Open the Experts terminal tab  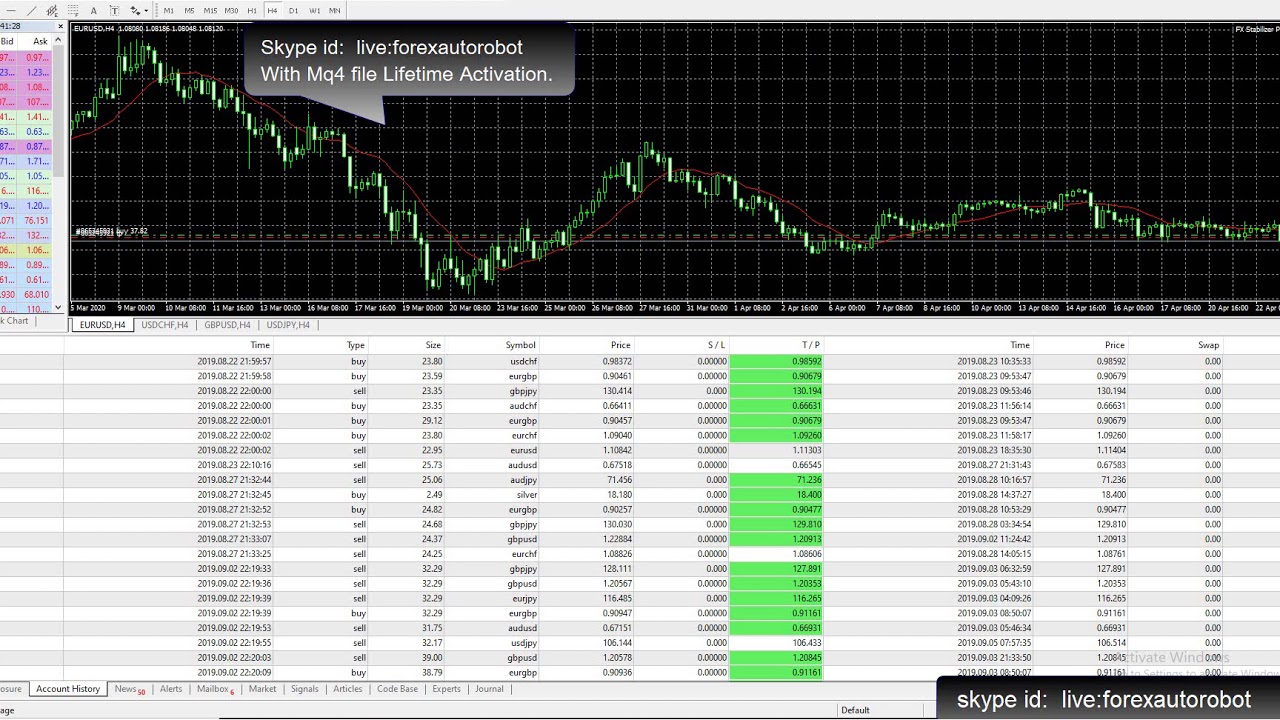(x=446, y=689)
